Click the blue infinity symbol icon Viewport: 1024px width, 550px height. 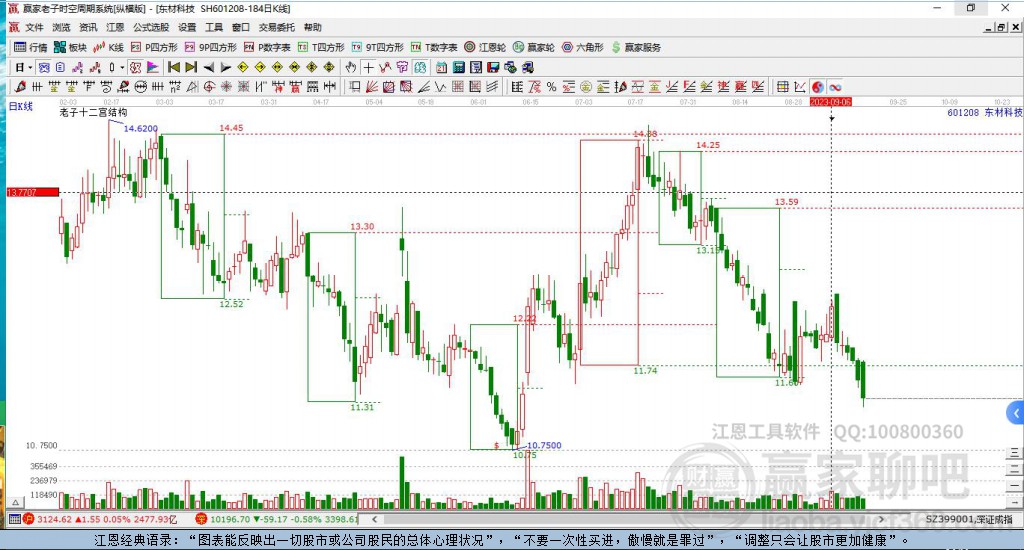click(x=835, y=87)
